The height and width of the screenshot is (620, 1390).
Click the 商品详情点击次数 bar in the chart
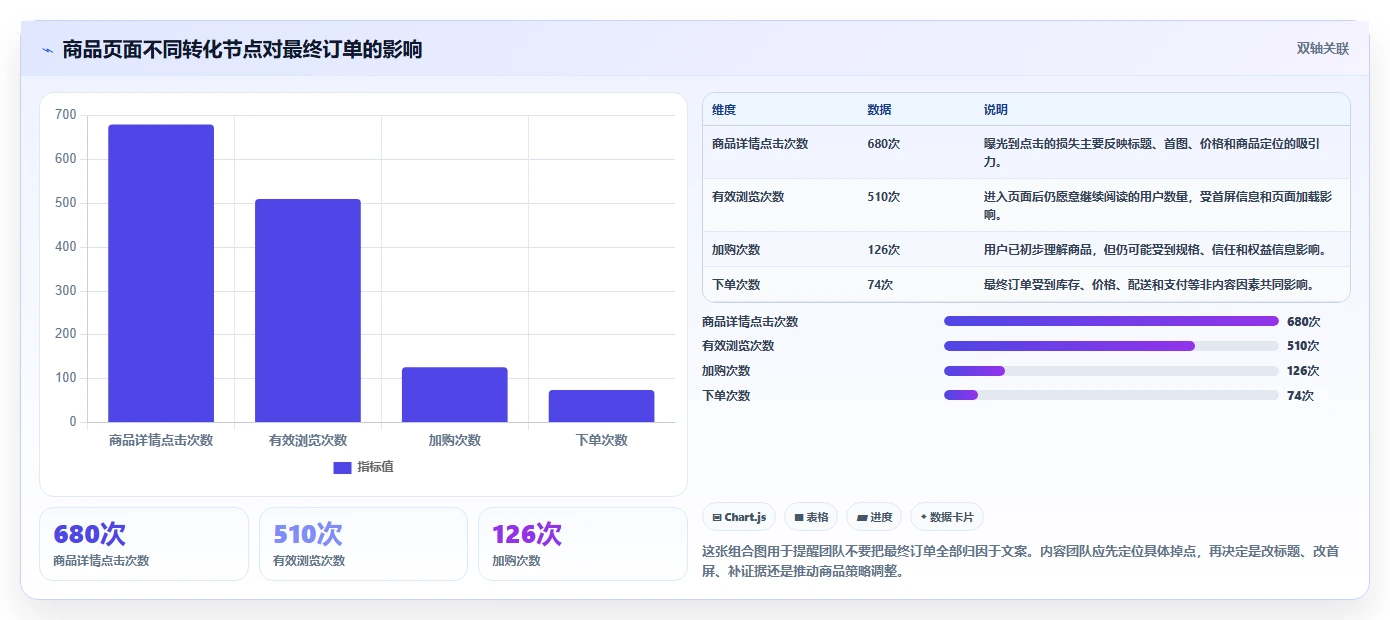click(x=161, y=273)
